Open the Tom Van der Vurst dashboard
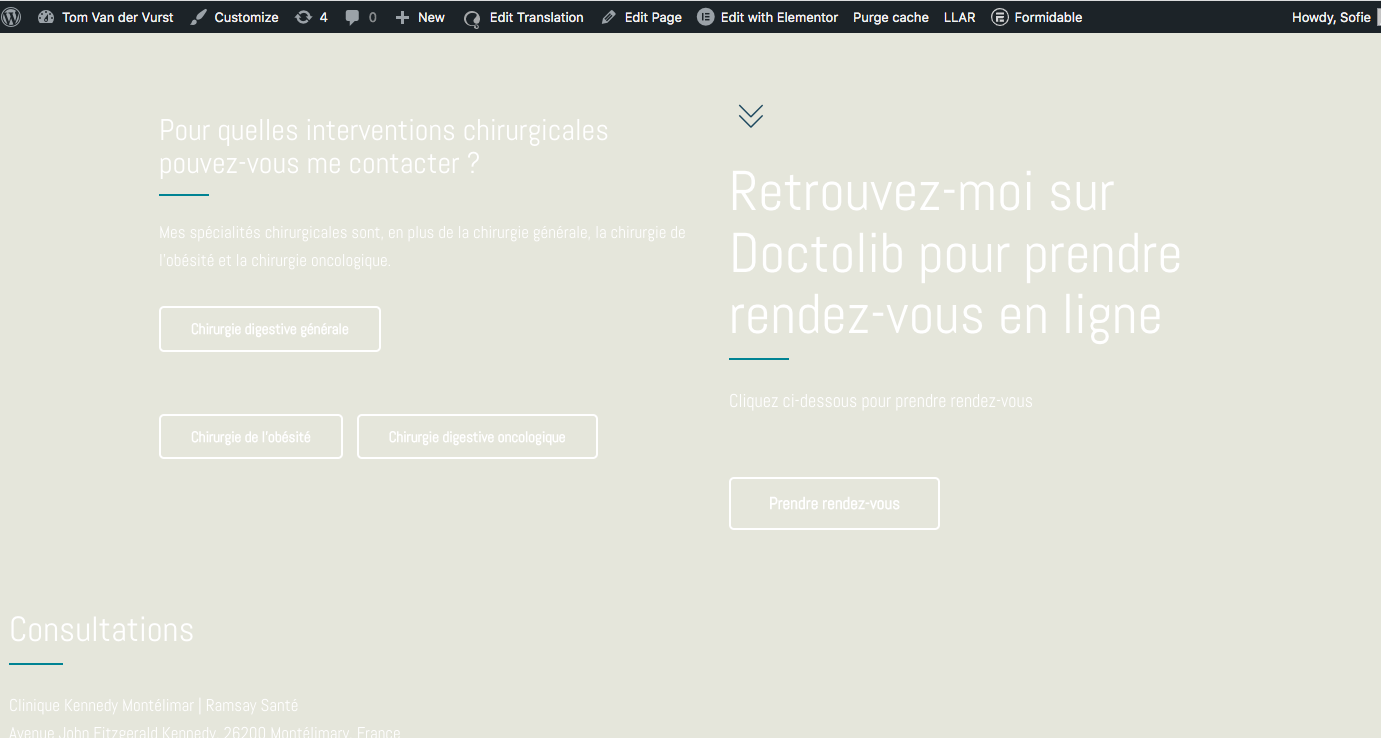 click(106, 17)
